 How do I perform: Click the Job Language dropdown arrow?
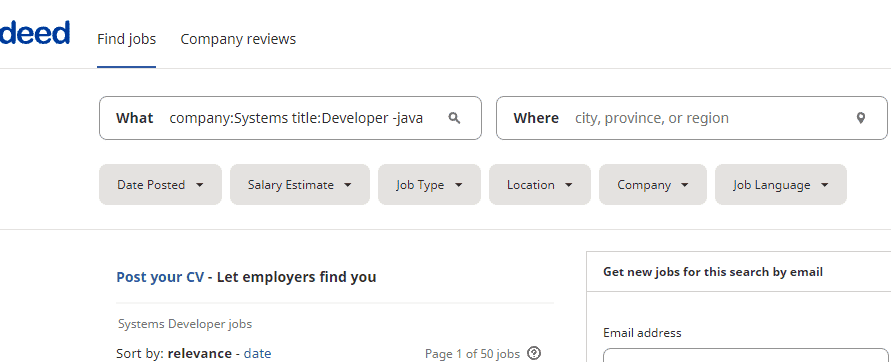coord(825,185)
